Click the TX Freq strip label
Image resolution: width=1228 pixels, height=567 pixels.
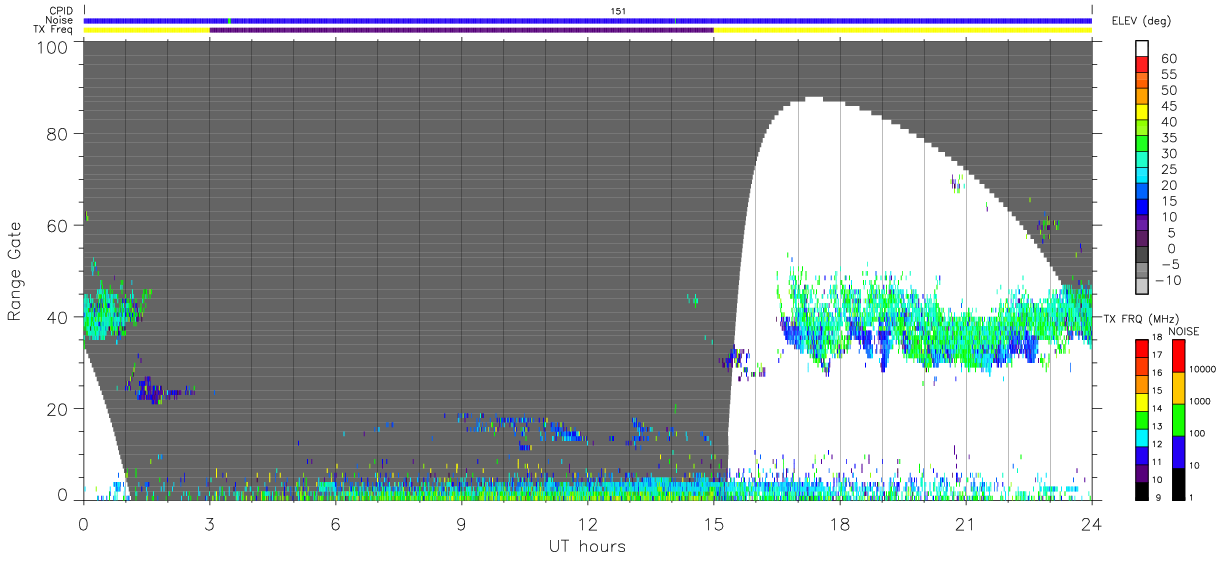[x=54, y=30]
